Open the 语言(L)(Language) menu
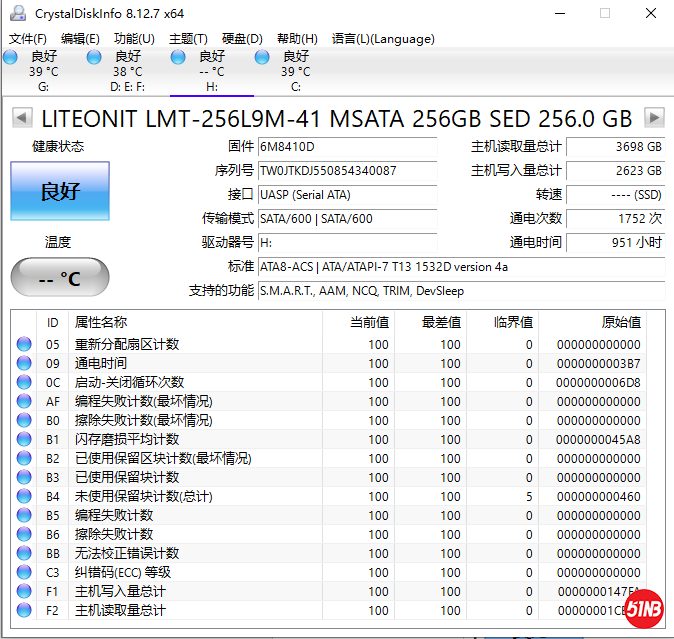 click(x=383, y=39)
